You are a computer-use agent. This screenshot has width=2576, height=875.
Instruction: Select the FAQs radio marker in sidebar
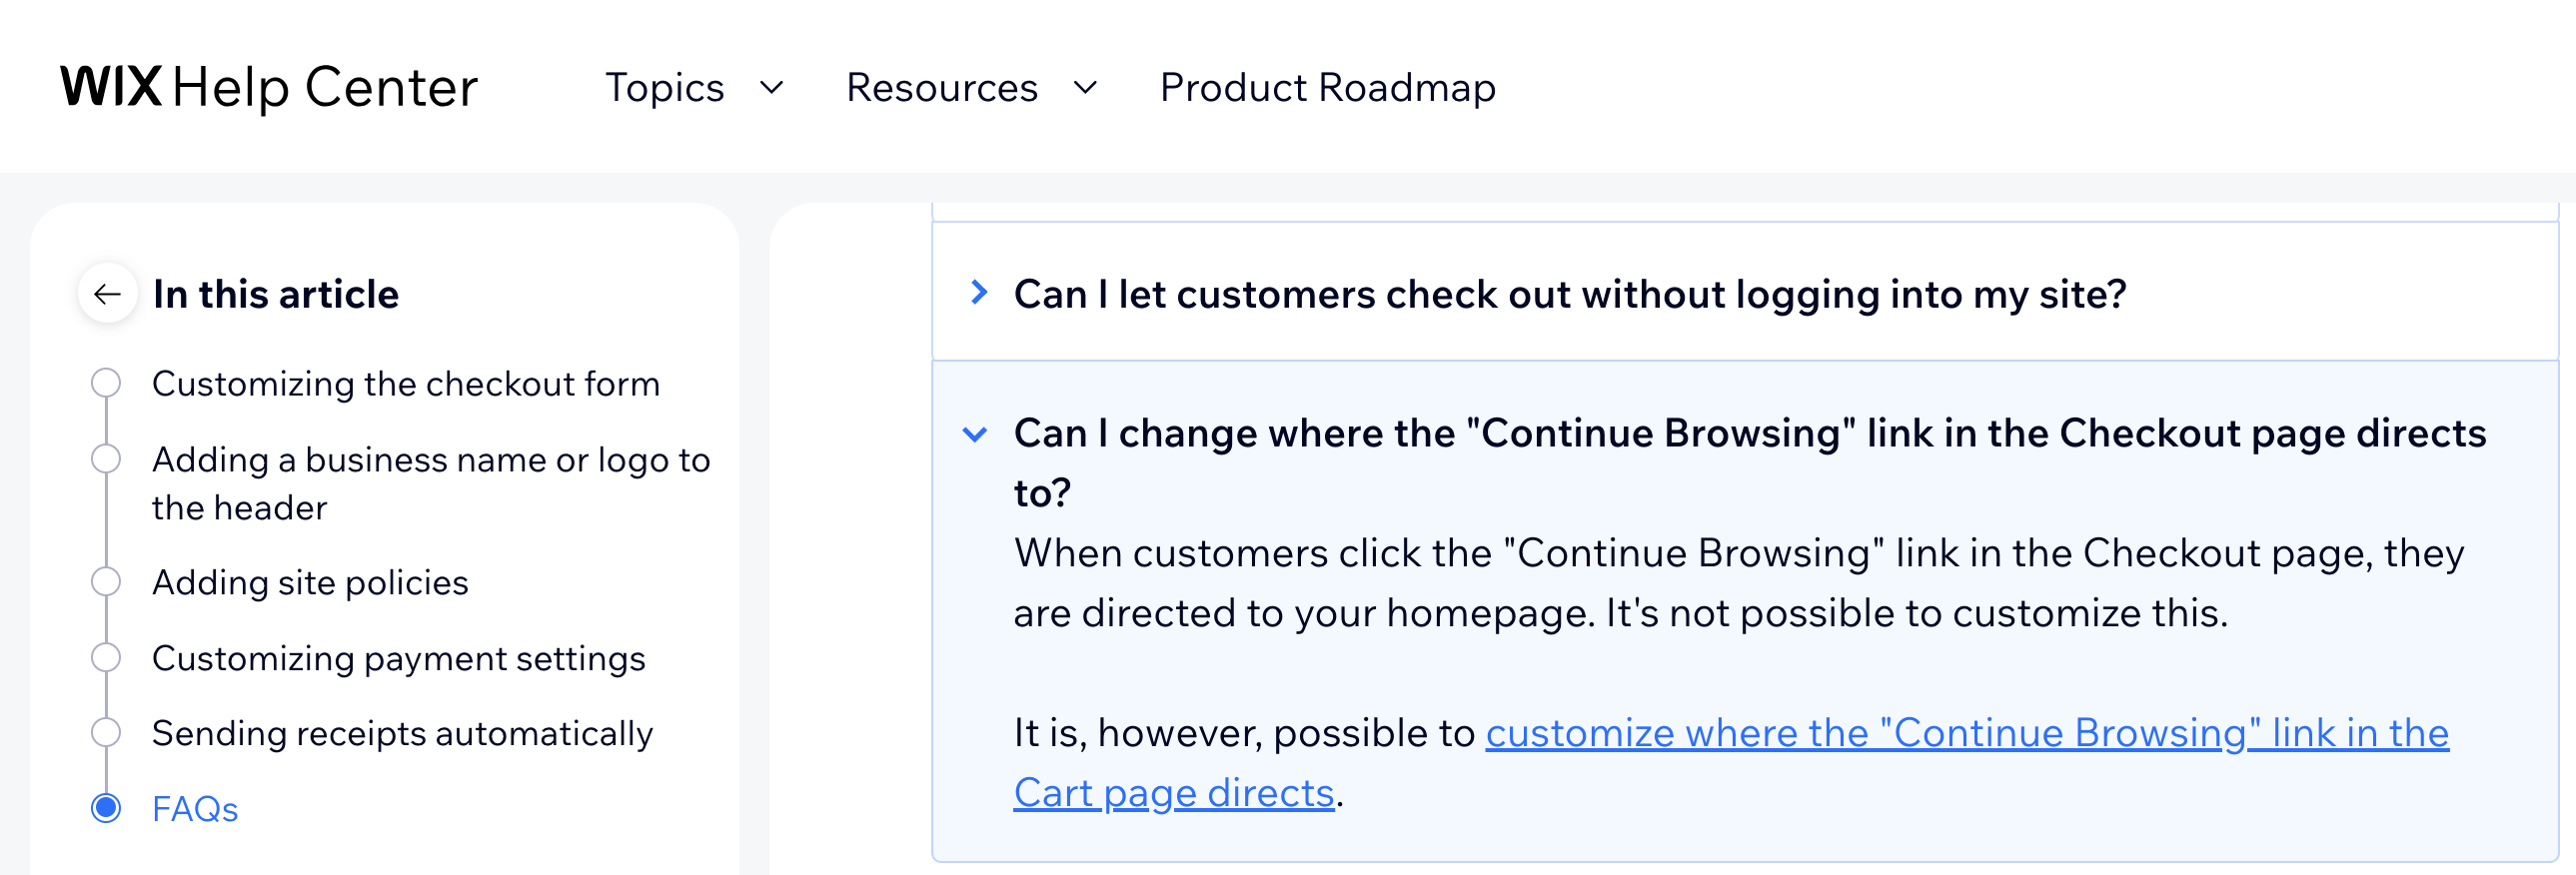(106, 808)
